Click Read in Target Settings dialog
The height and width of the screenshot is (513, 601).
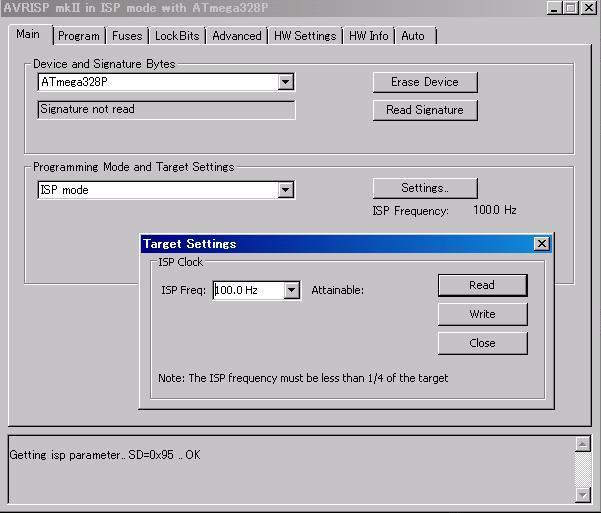click(x=483, y=285)
